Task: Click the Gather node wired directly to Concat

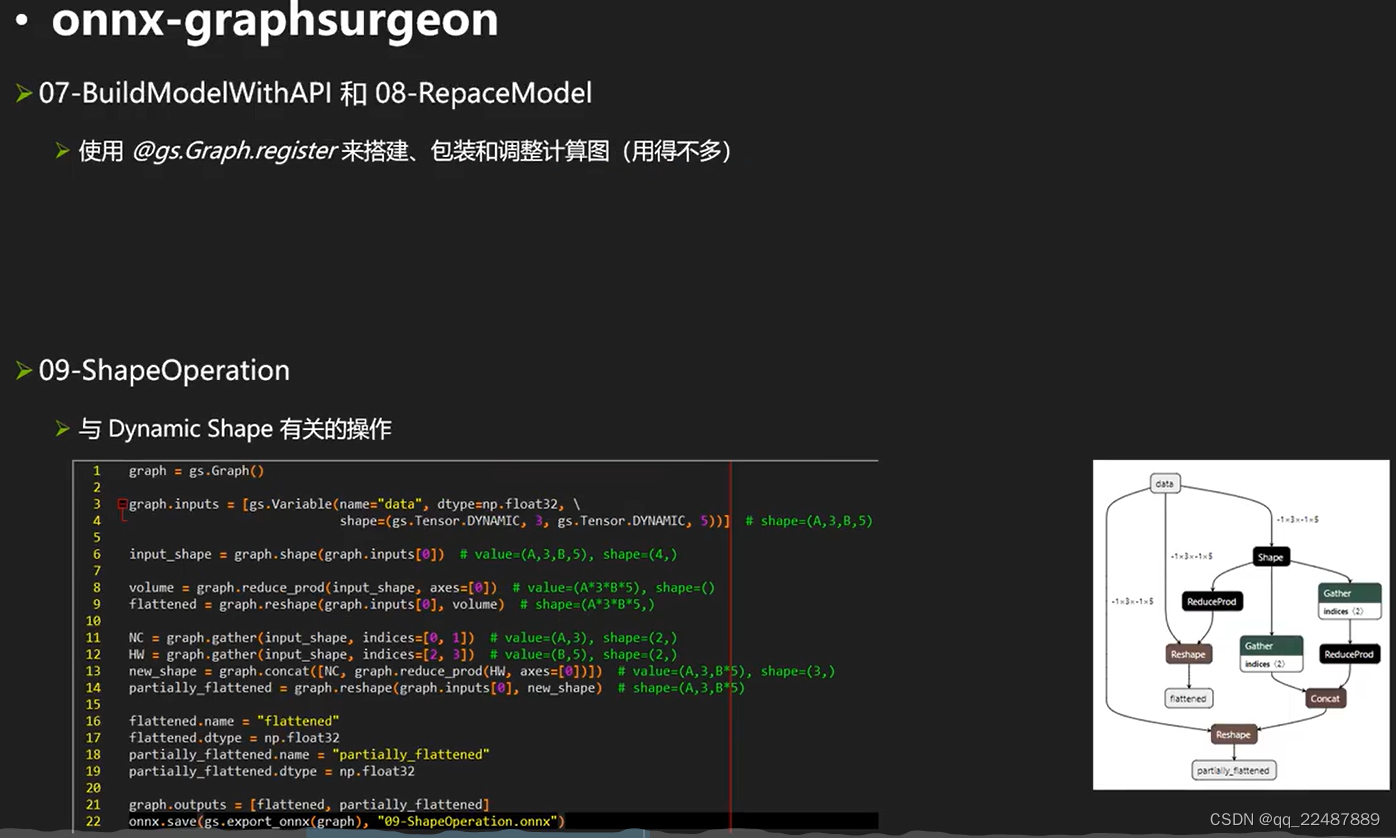Action: [1272, 654]
